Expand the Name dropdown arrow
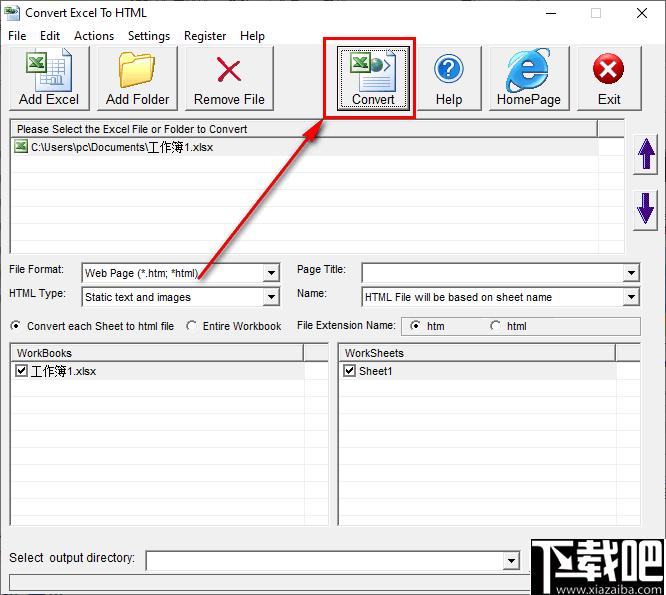 click(x=631, y=297)
